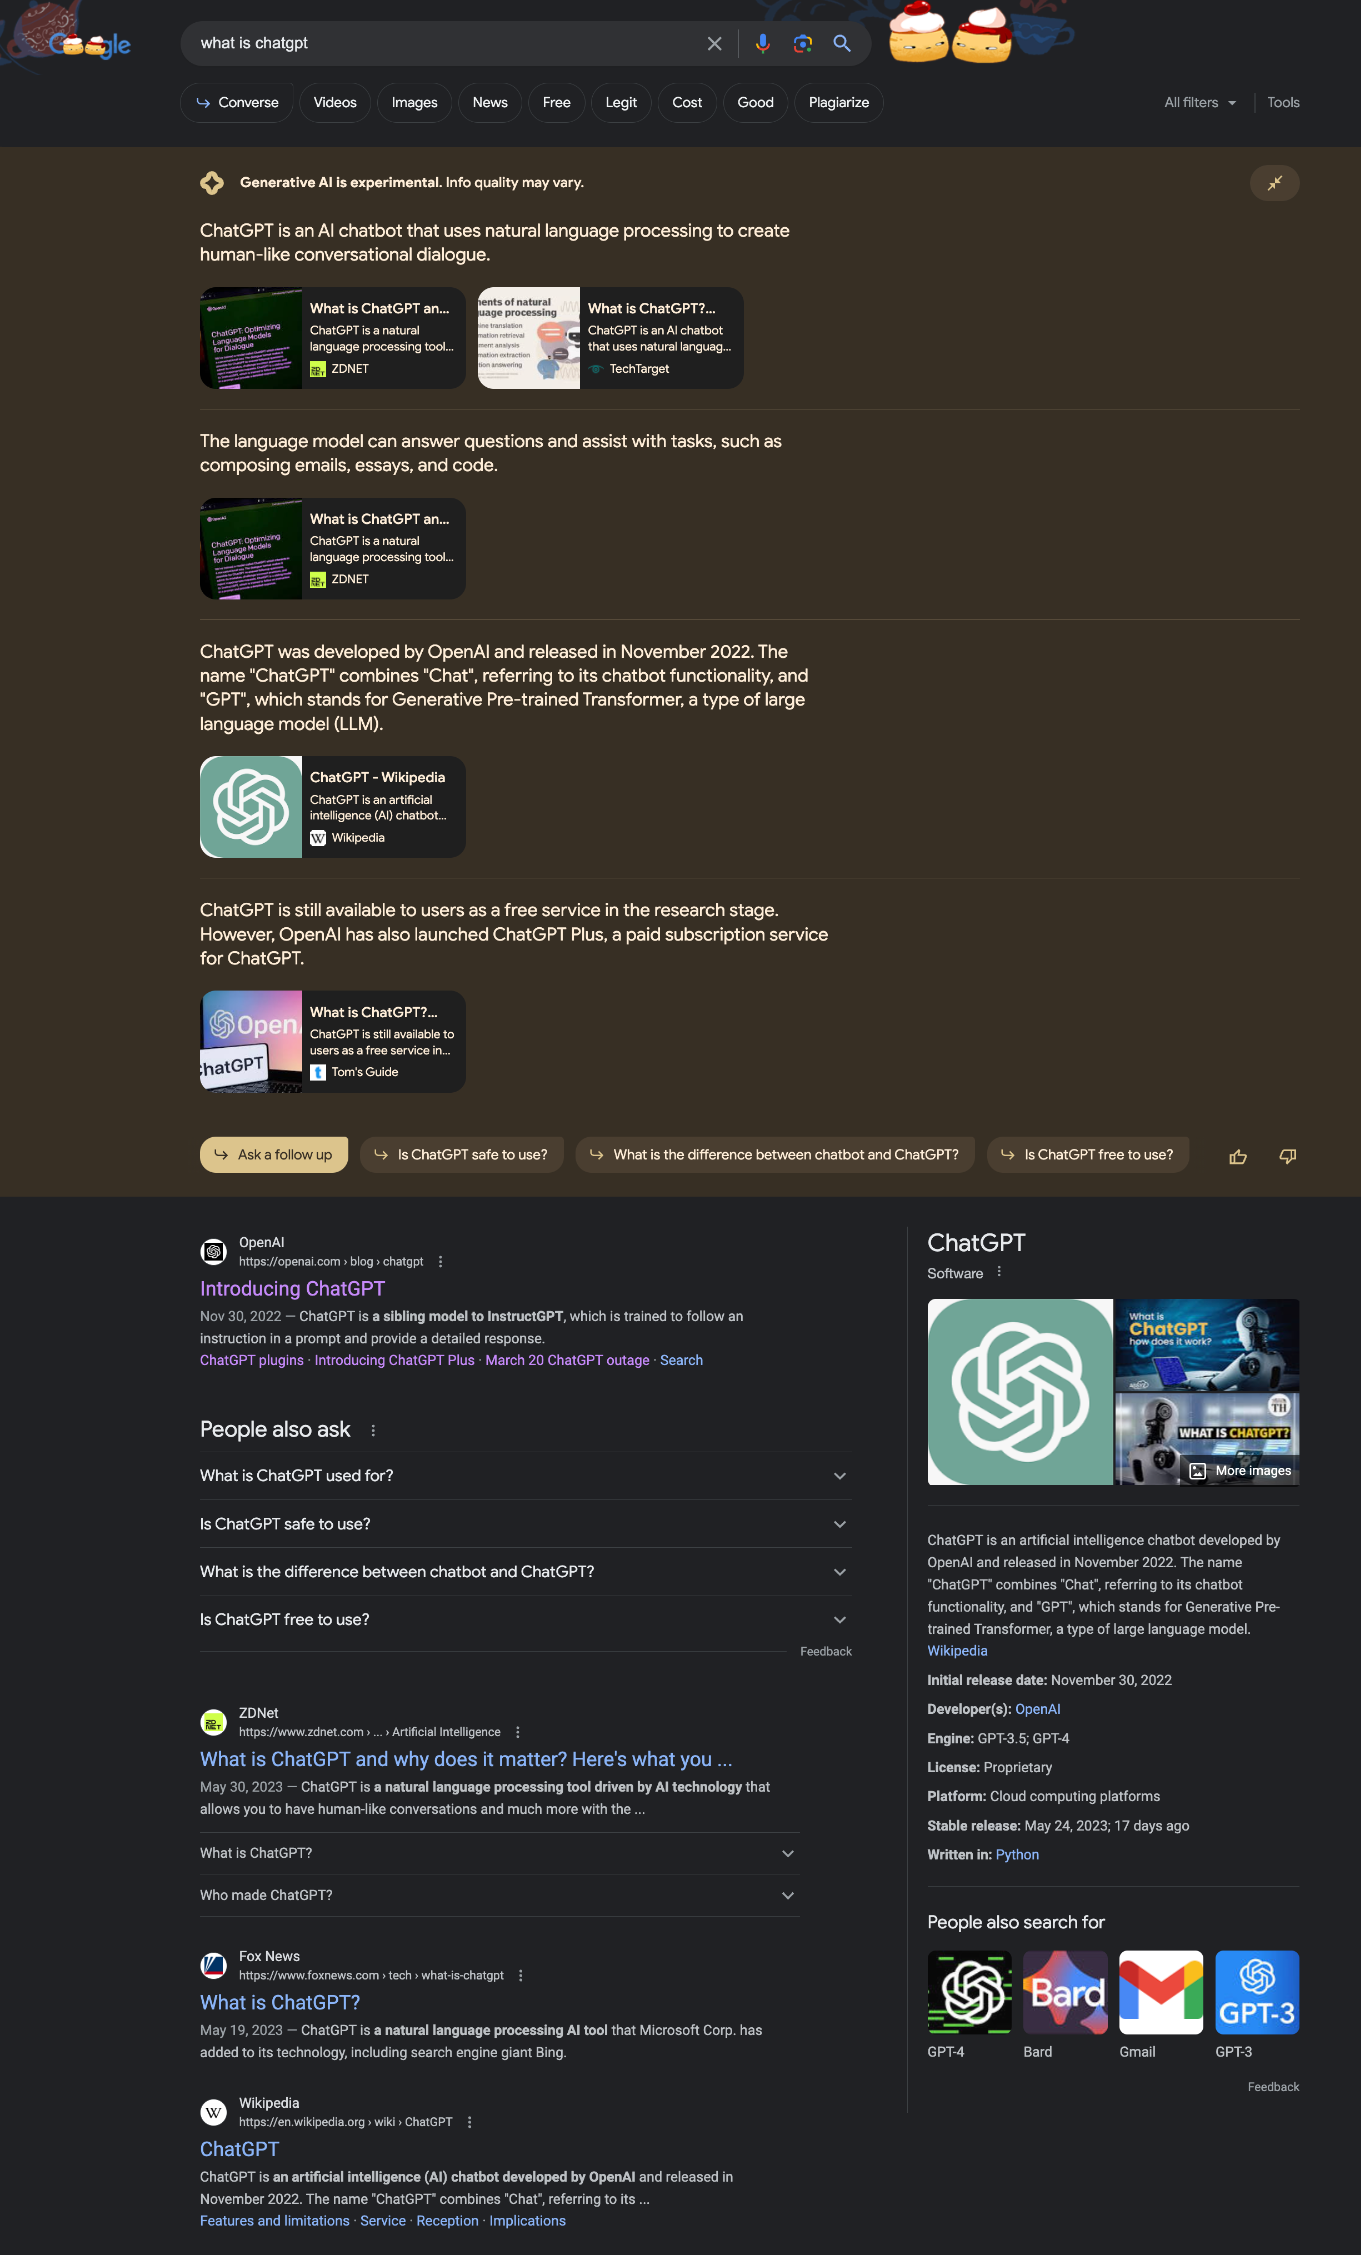Screen dimensions: 1361x2255
Task: Give thumbs down to AI answer
Action: (x=1288, y=1156)
